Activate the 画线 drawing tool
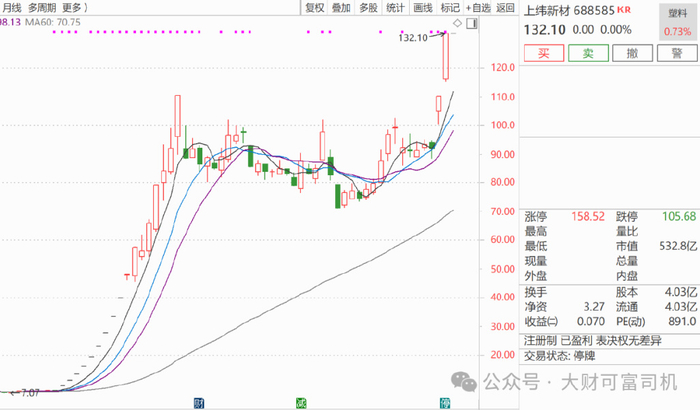 pos(422,8)
